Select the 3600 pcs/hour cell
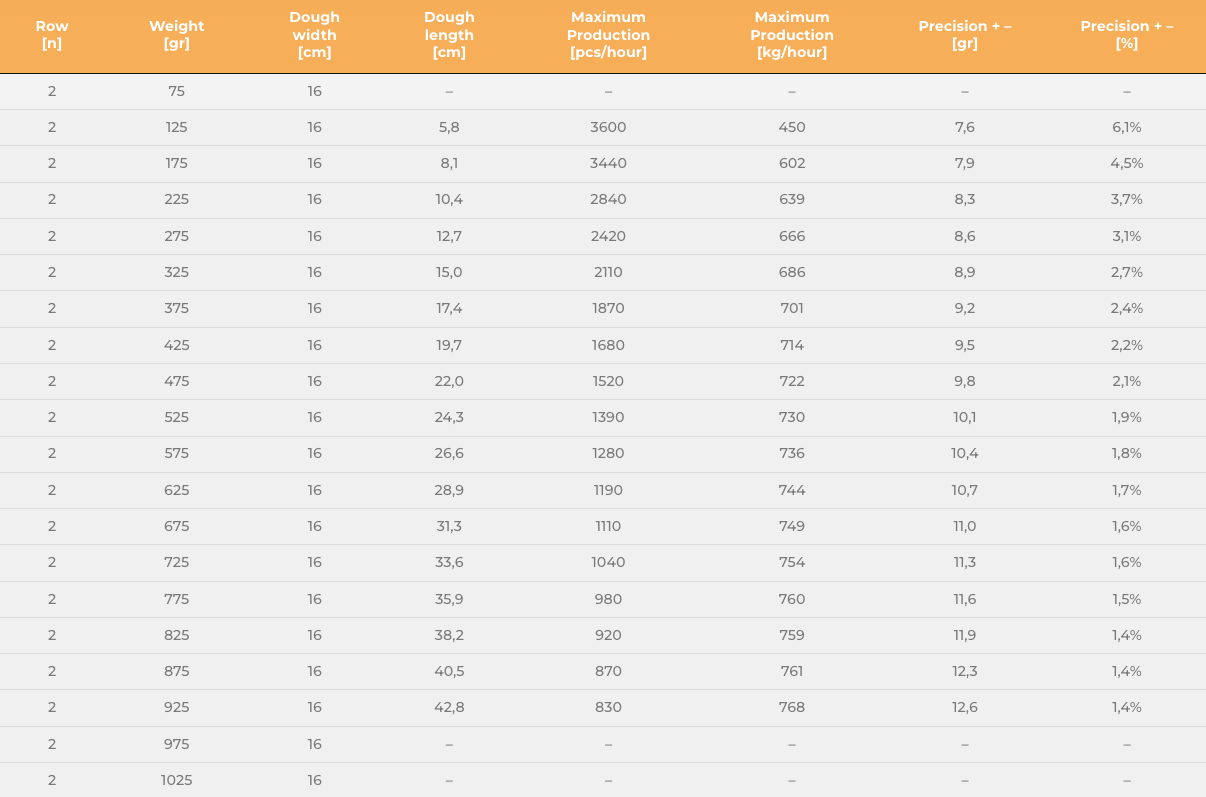Screen dimensions: 1206x797 (608, 127)
